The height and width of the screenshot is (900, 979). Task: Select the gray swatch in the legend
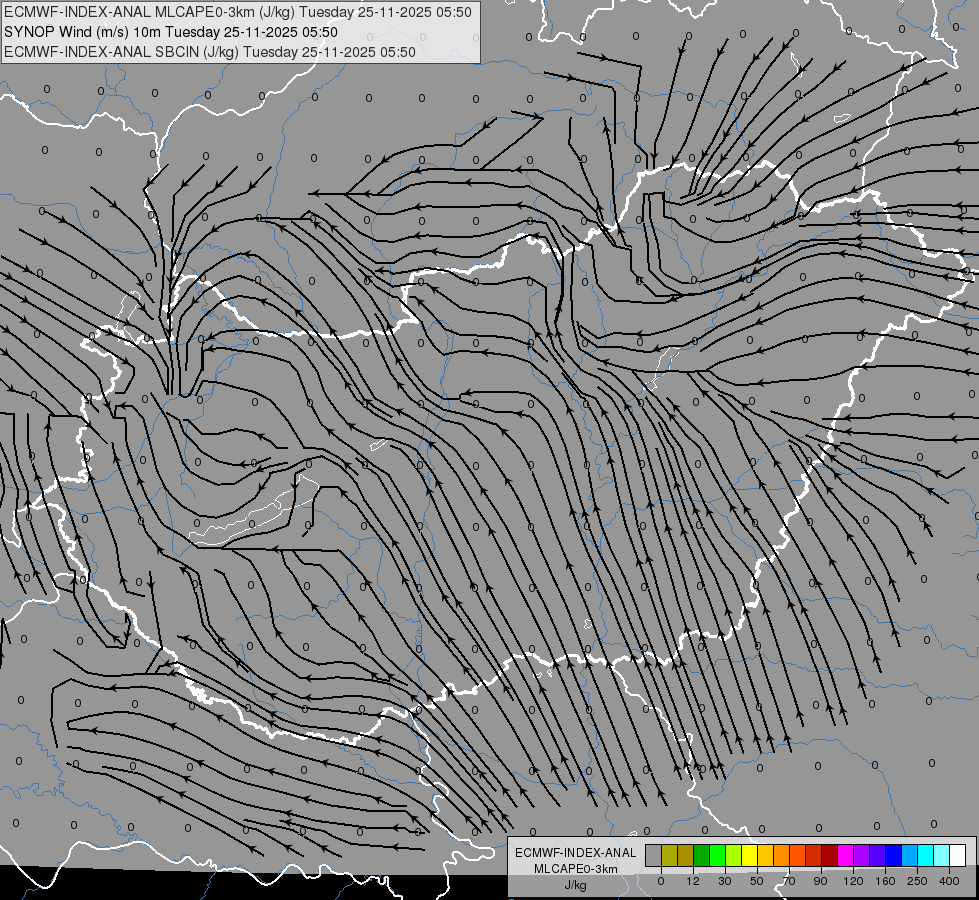tap(654, 855)
